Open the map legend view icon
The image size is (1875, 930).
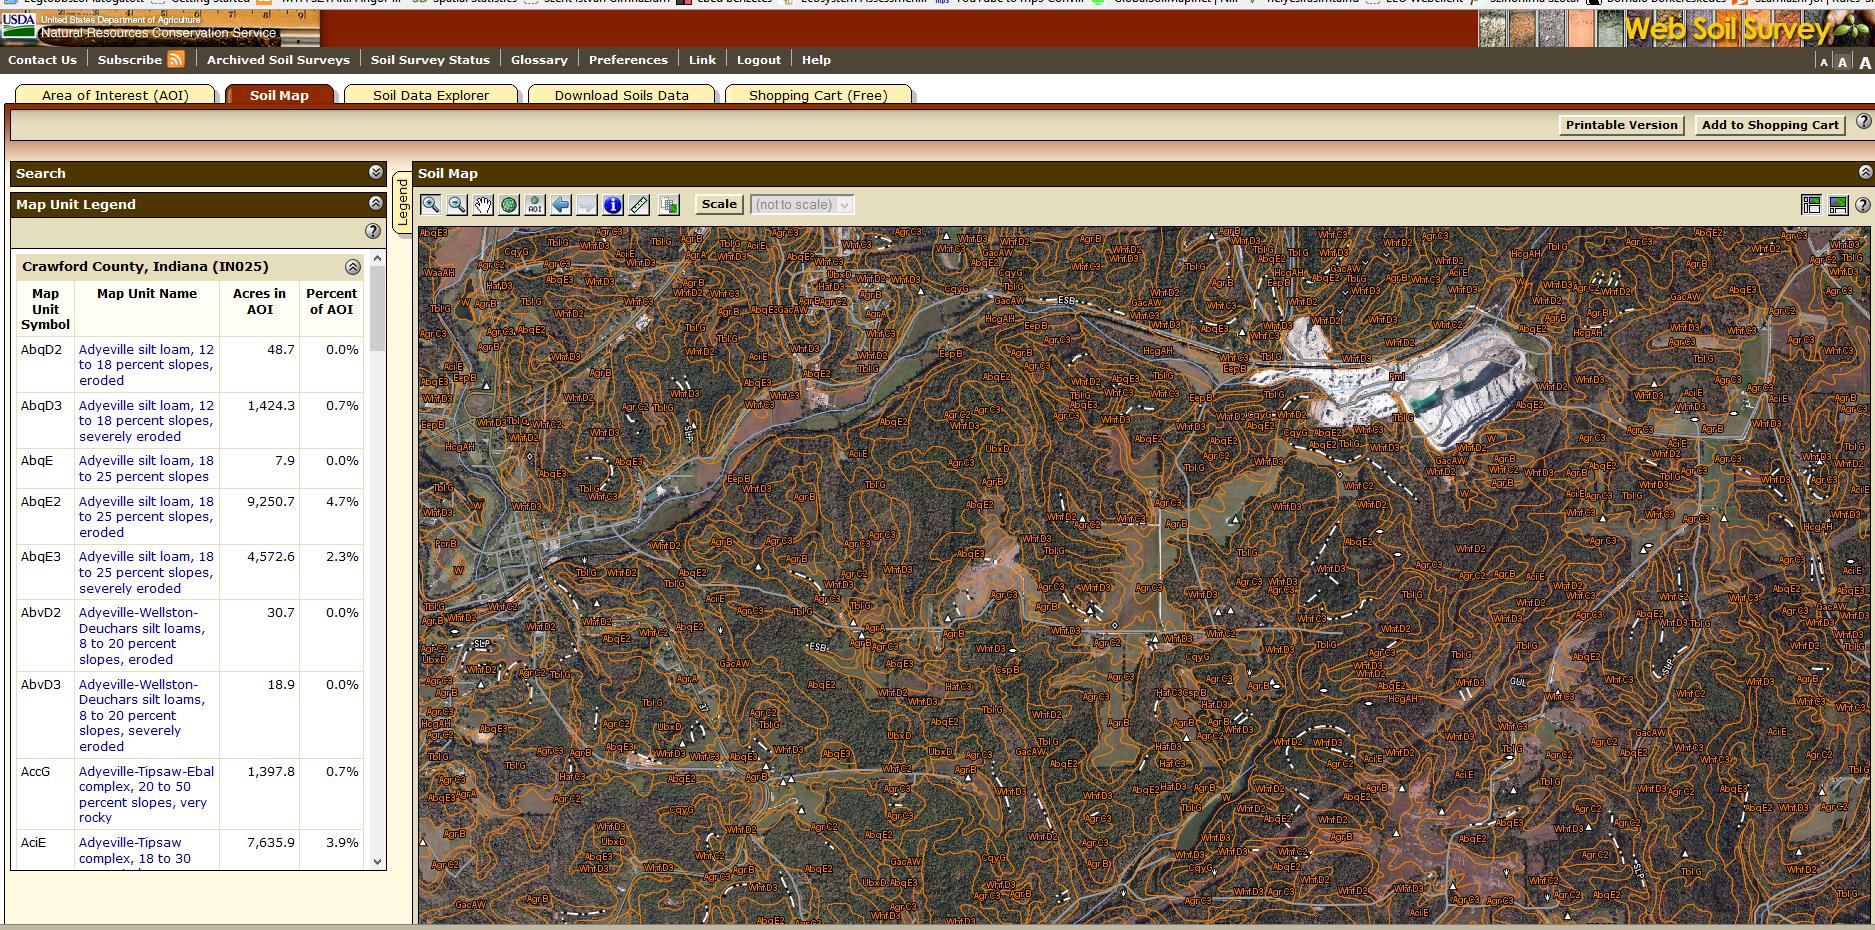click(1811, 205)
